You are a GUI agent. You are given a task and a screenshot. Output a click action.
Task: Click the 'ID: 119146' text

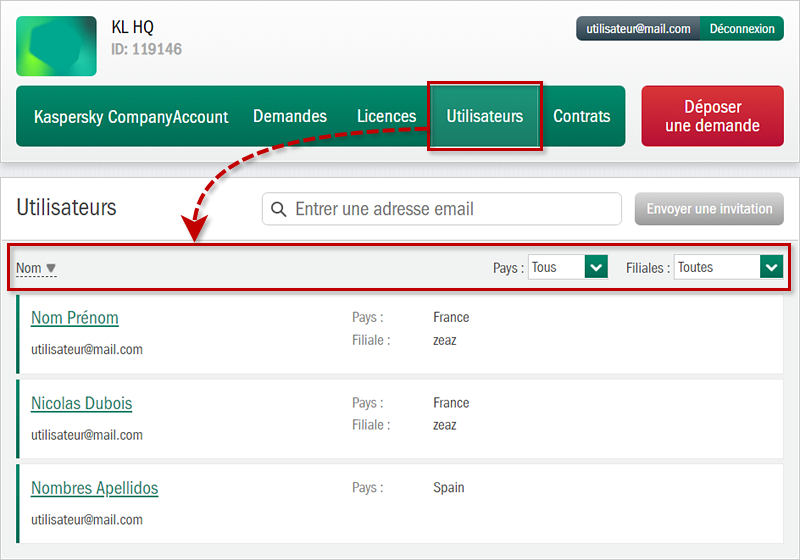(146, 49)
